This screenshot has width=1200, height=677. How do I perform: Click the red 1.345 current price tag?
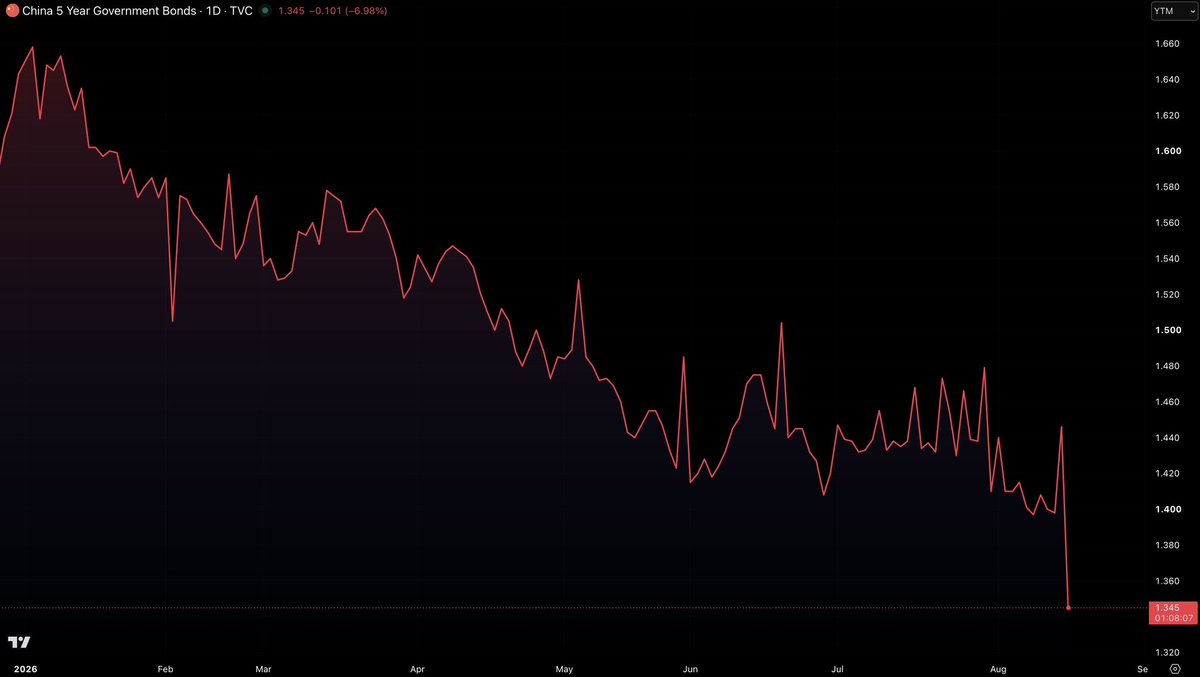[1166, 608]
